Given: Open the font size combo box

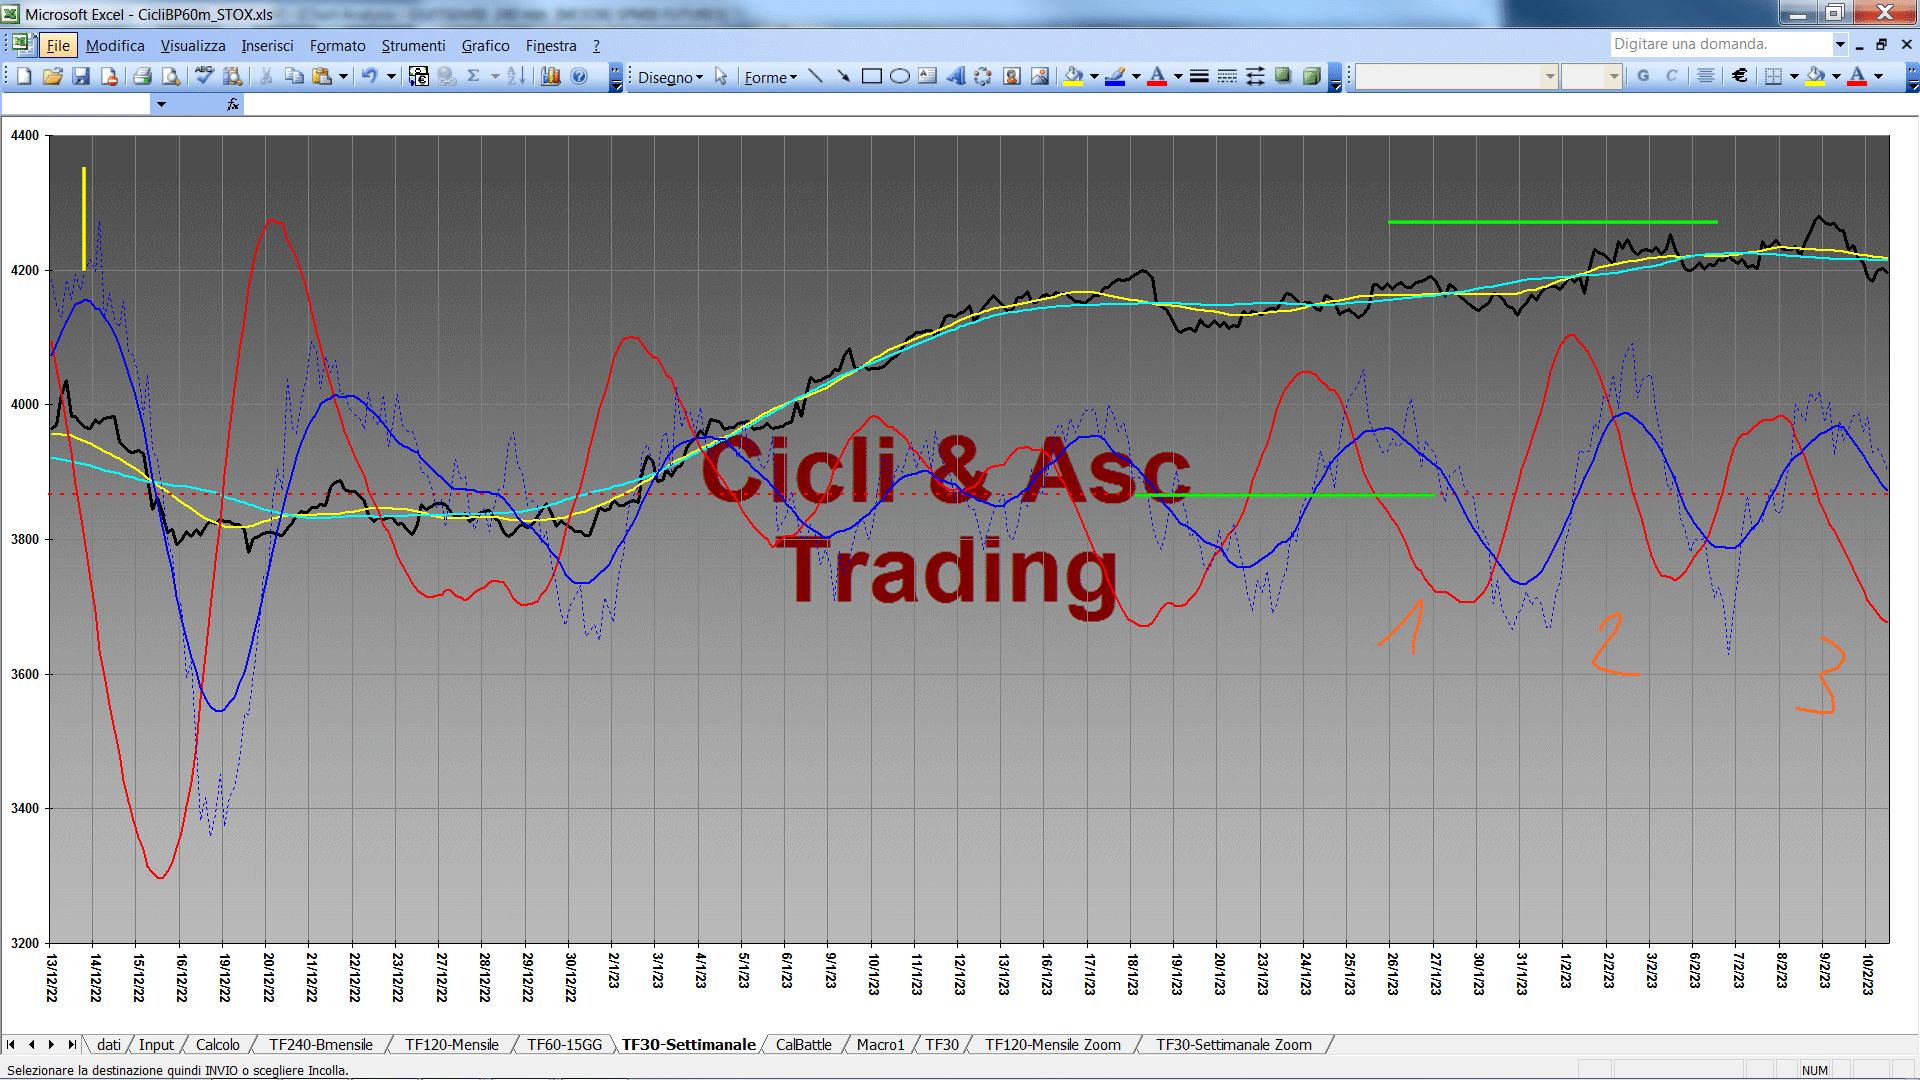Looking at the screenshot, I should tap(1591, 76).
